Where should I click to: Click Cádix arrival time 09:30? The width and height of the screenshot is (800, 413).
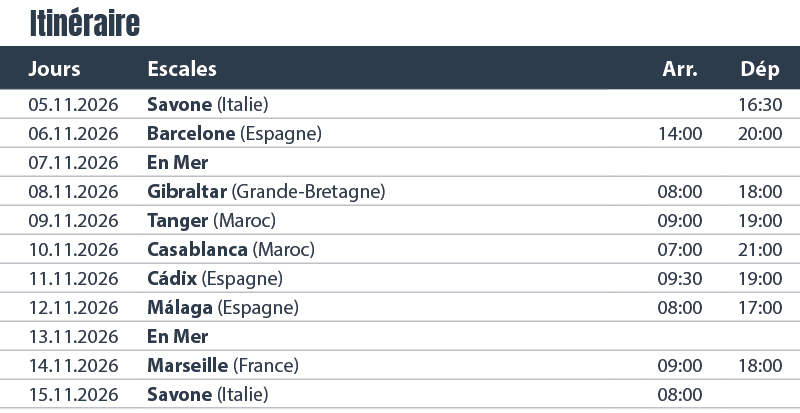click(680, 278)
